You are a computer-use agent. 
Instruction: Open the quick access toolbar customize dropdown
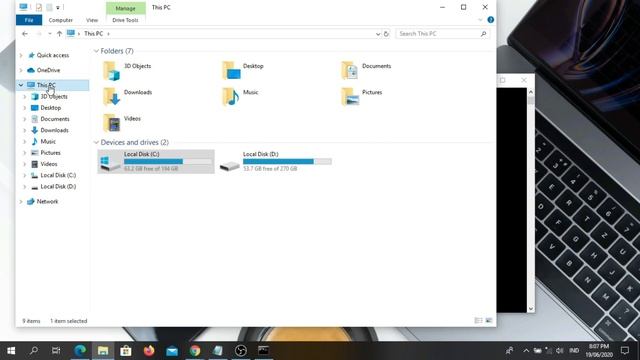[x=58, y=8]
